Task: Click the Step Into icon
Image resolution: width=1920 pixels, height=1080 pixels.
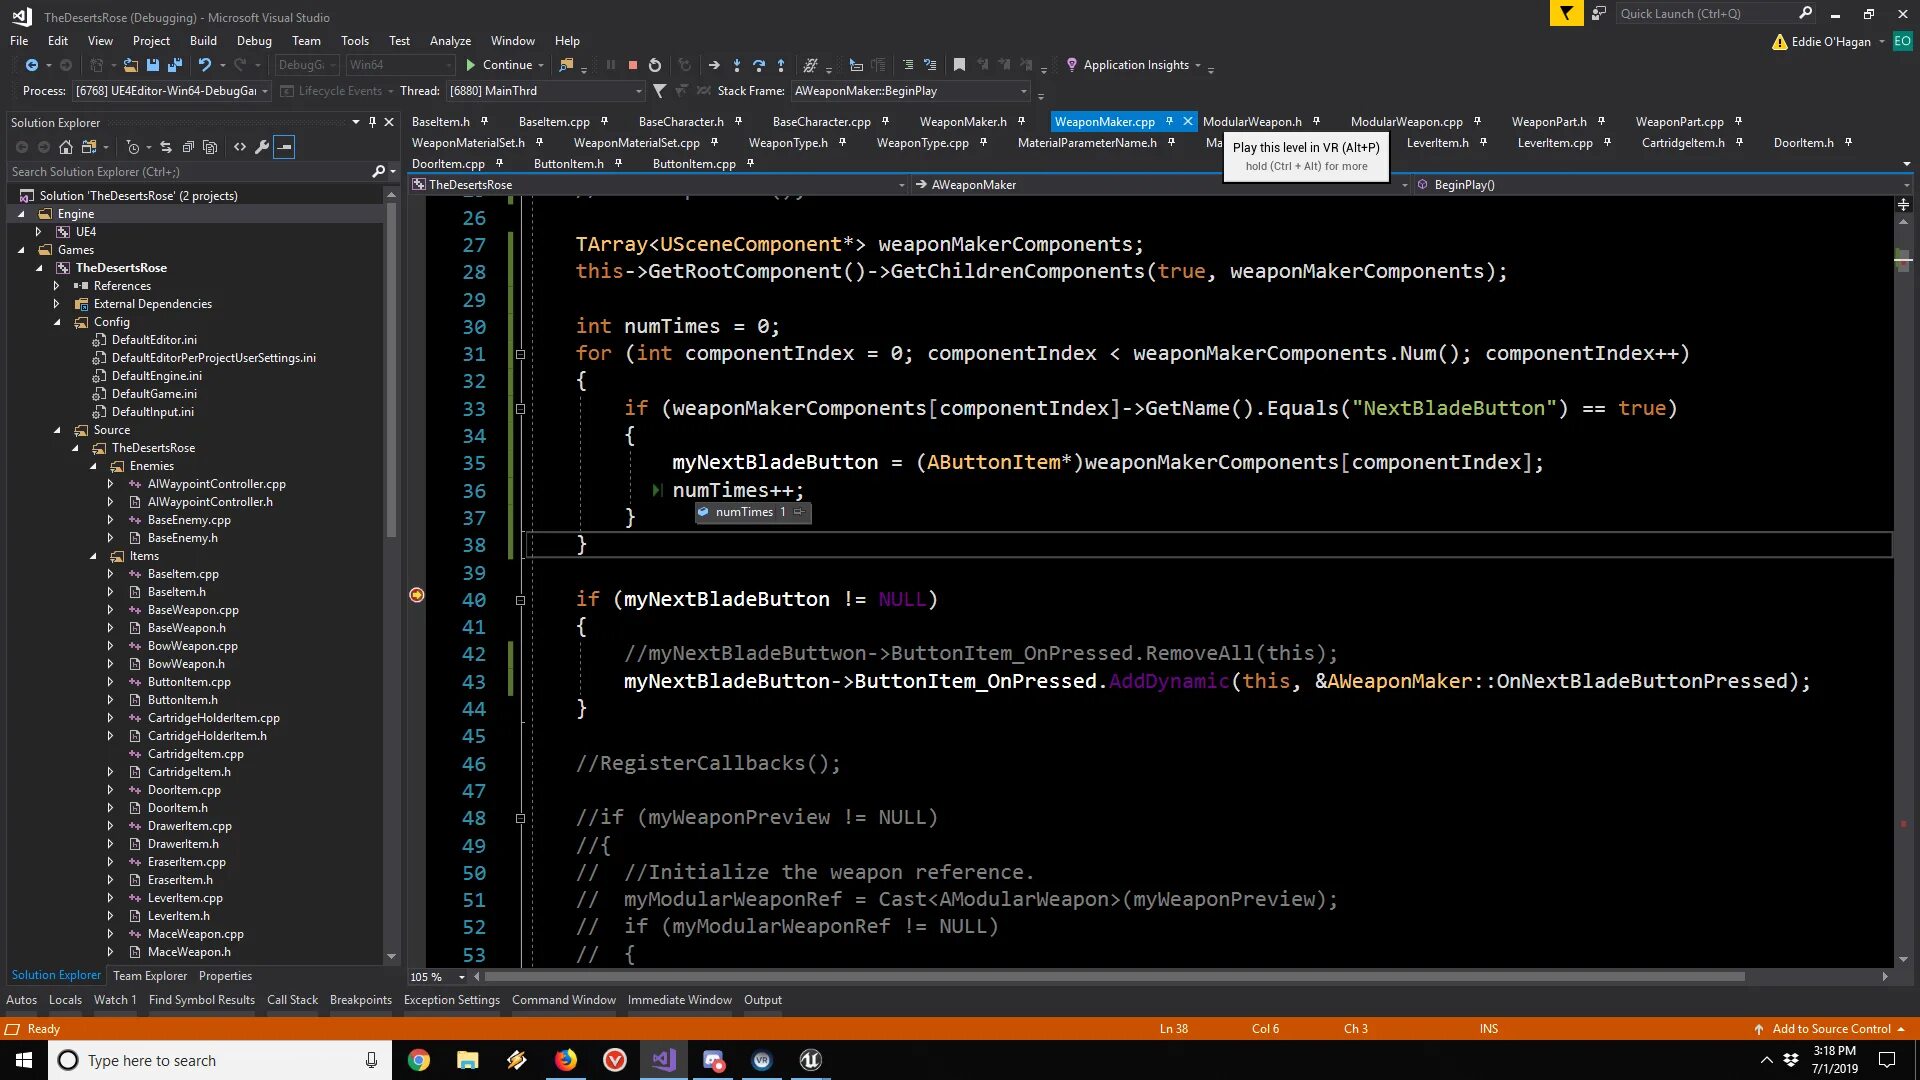Action: click(x=737, y=65)
